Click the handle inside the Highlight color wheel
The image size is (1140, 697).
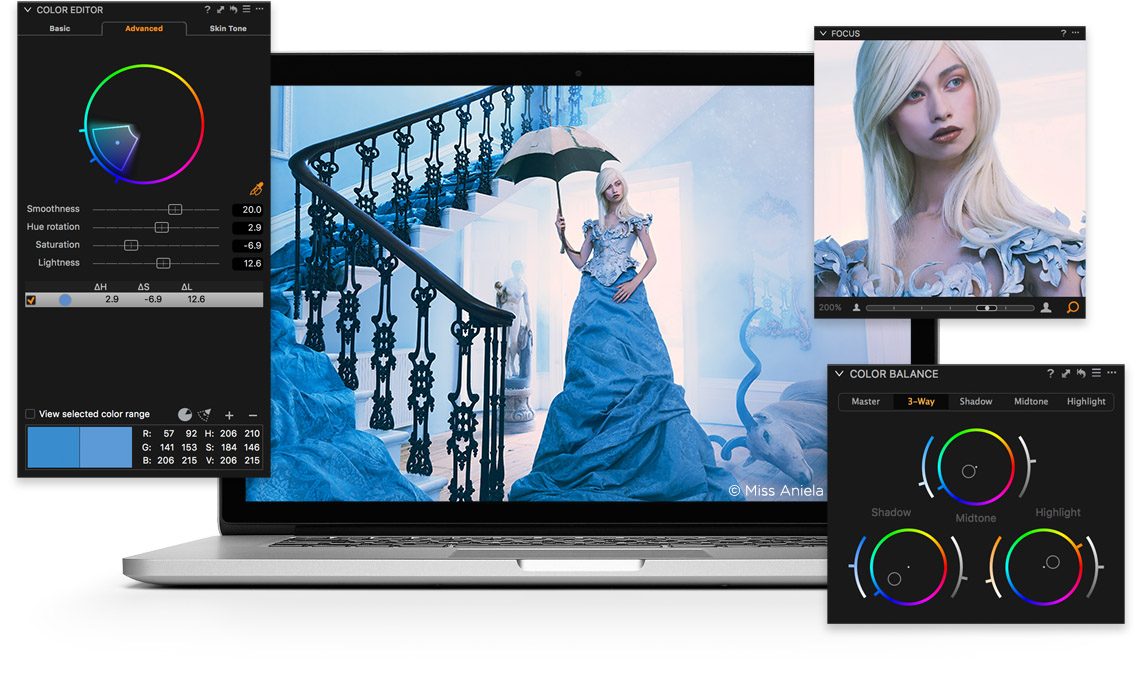coord(1052,562)
